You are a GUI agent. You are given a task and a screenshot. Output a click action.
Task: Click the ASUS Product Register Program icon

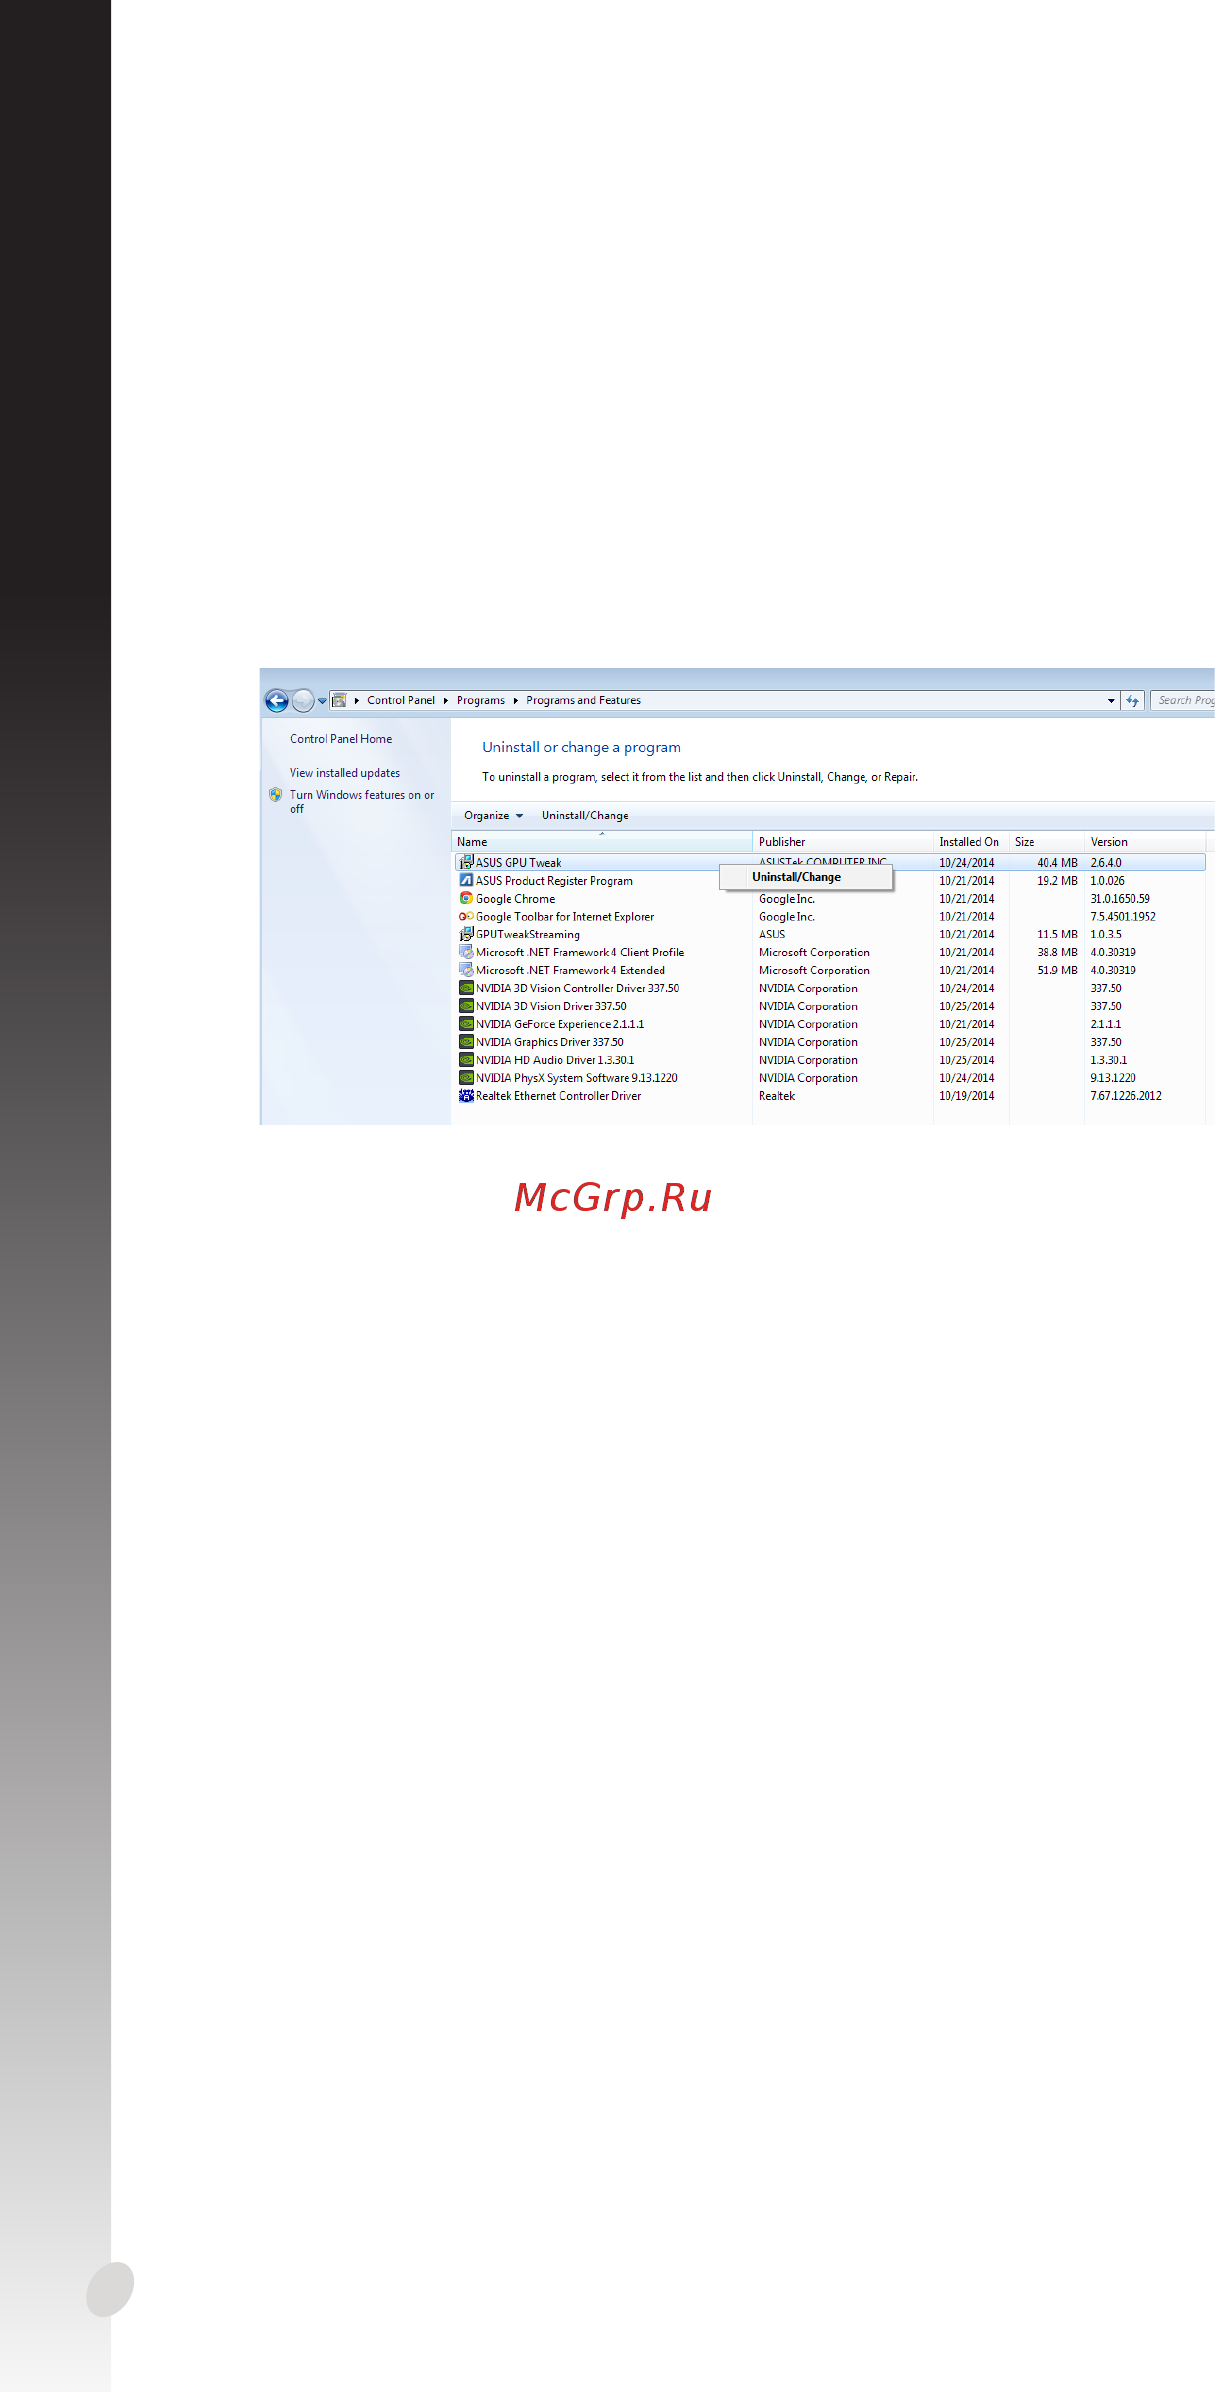(x=466, y=880)
